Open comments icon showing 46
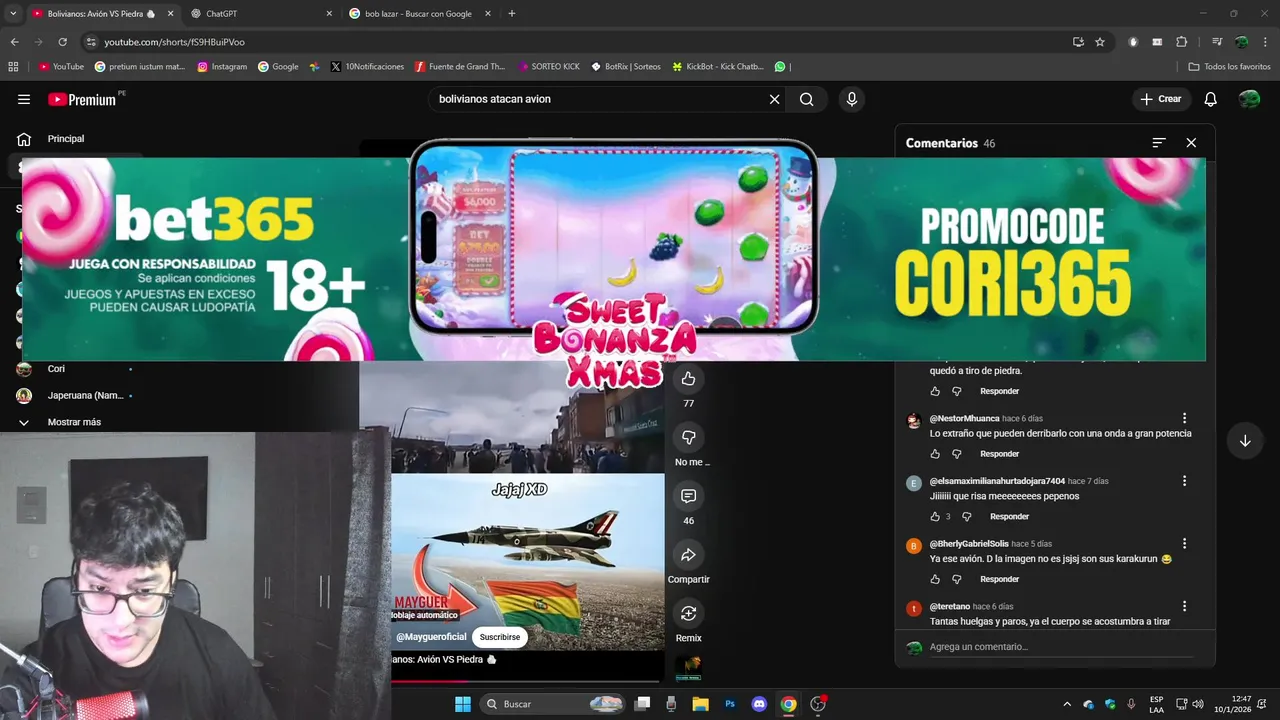The width and height of the screenshot is (1280, 720). 688,496
